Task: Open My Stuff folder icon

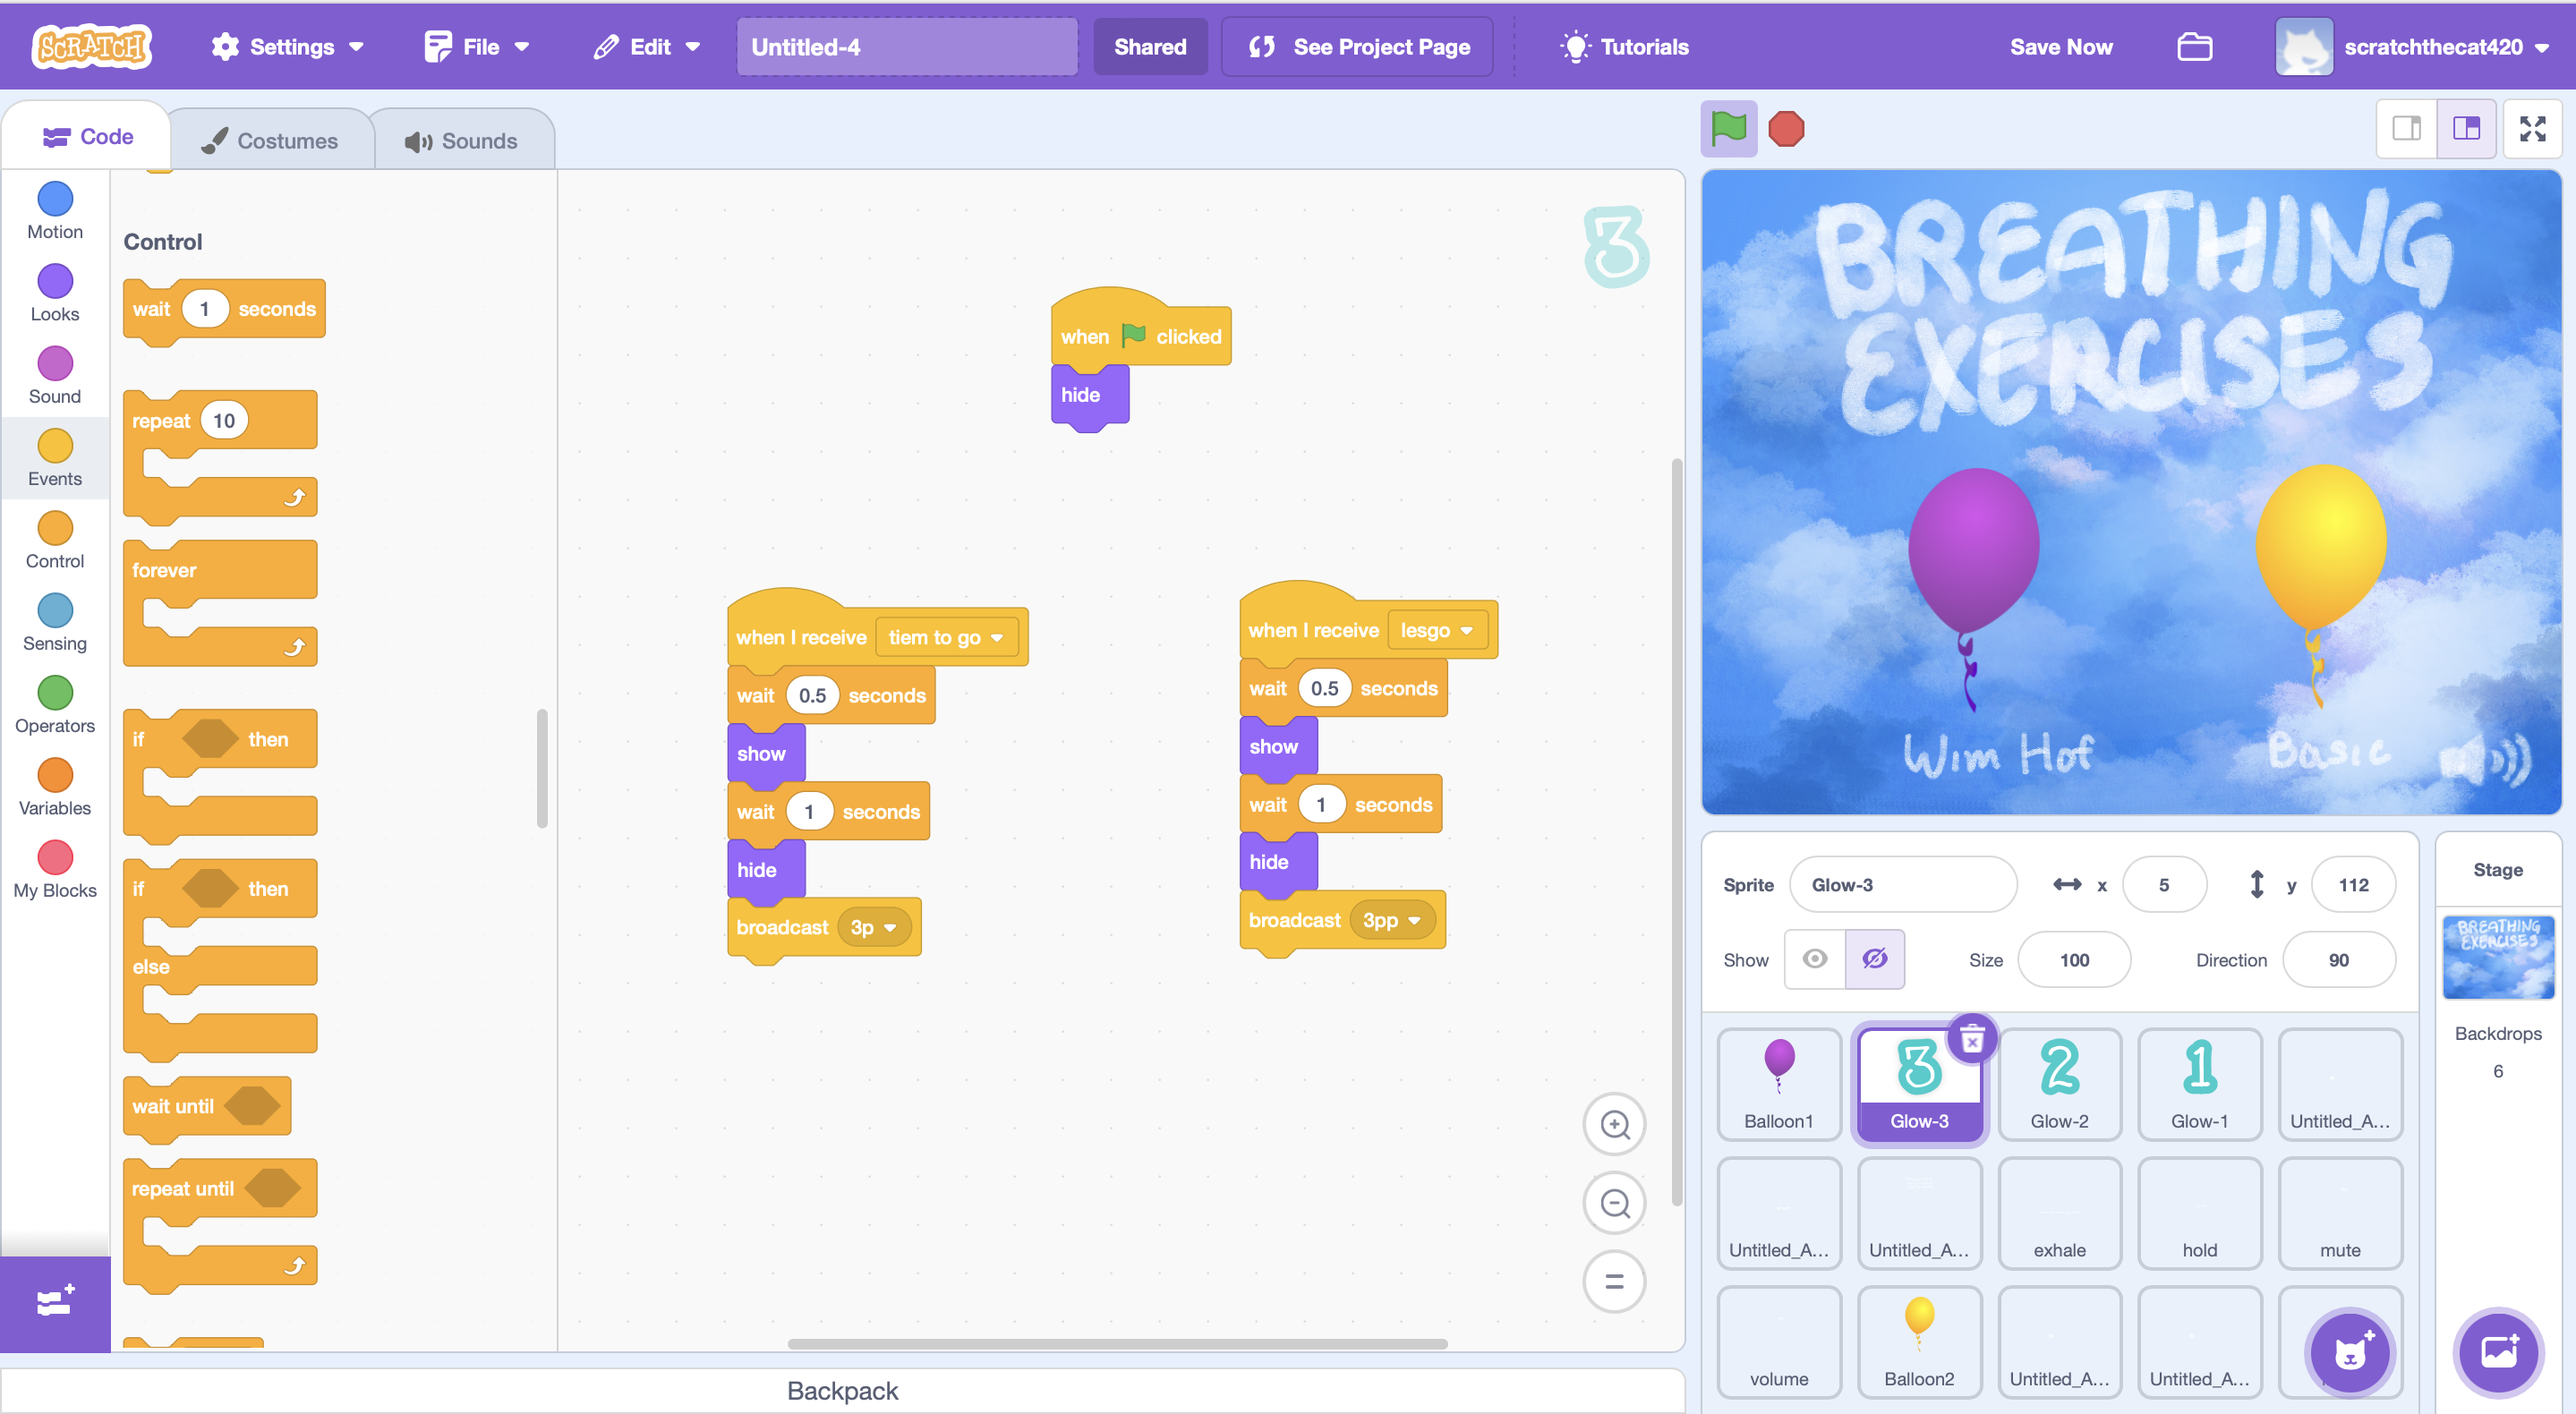Action: click(x=2194, y=47)
